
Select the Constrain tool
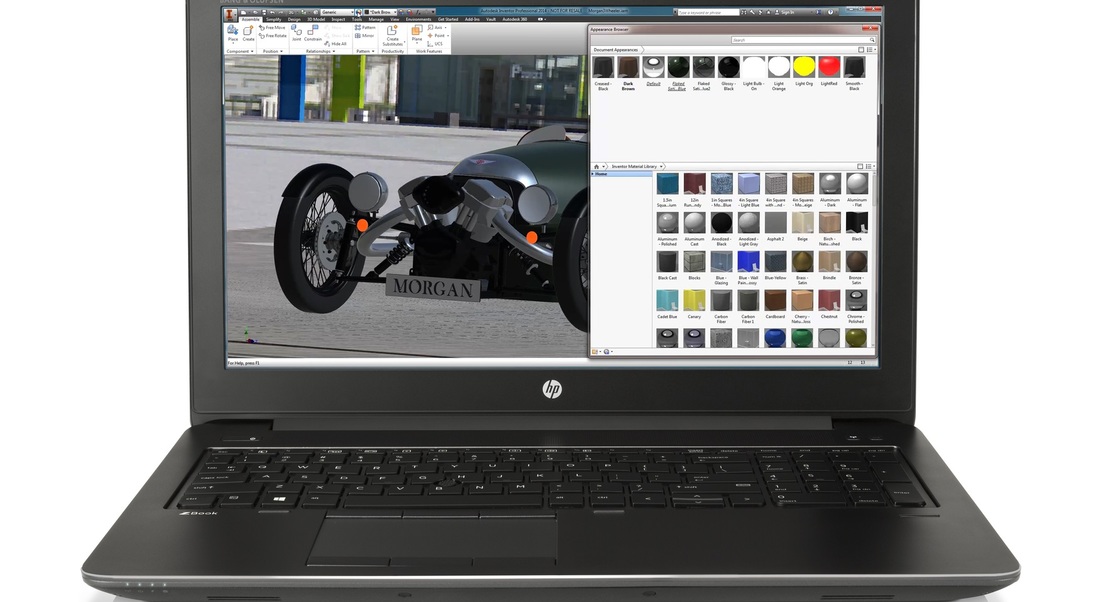point(313,33)
